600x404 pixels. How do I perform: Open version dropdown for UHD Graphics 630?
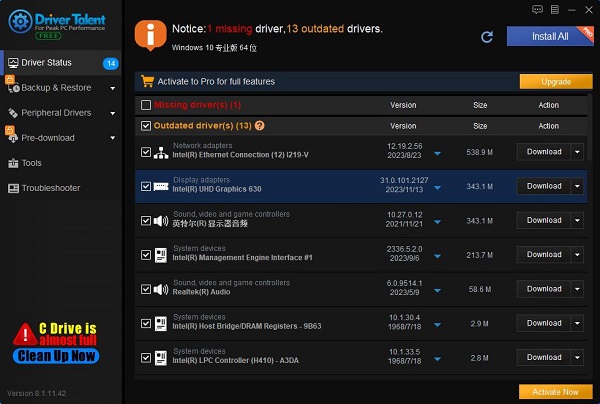(x=437, y=188)
